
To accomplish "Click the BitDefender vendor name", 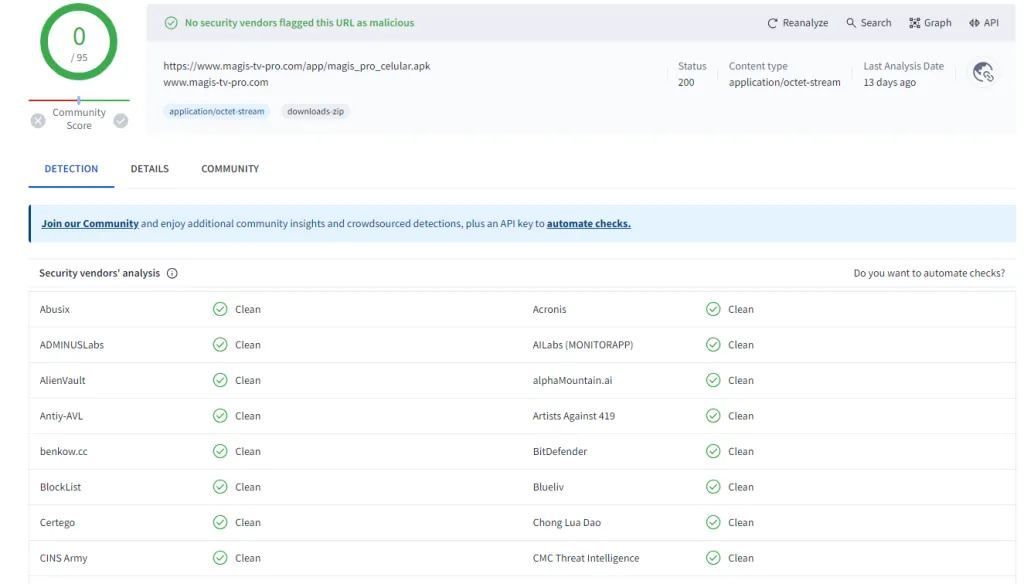I will tap(560, 451).
